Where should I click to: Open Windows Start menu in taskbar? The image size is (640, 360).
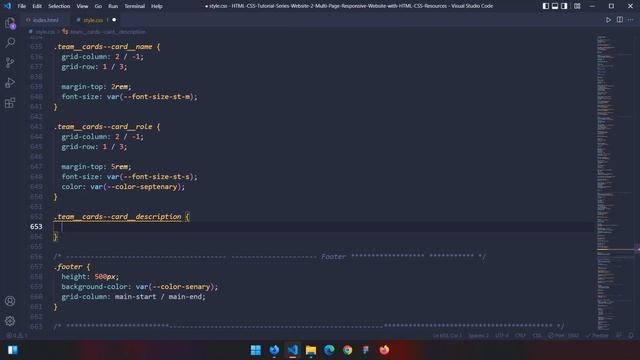[x=256, y=350]
